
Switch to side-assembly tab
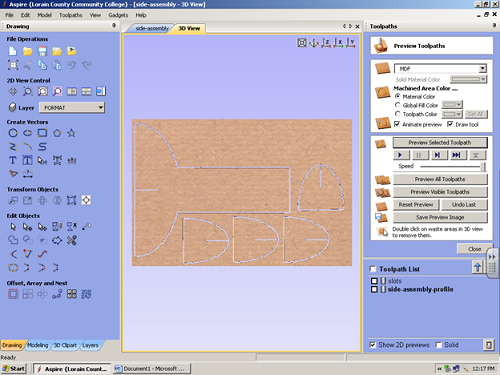152,28
